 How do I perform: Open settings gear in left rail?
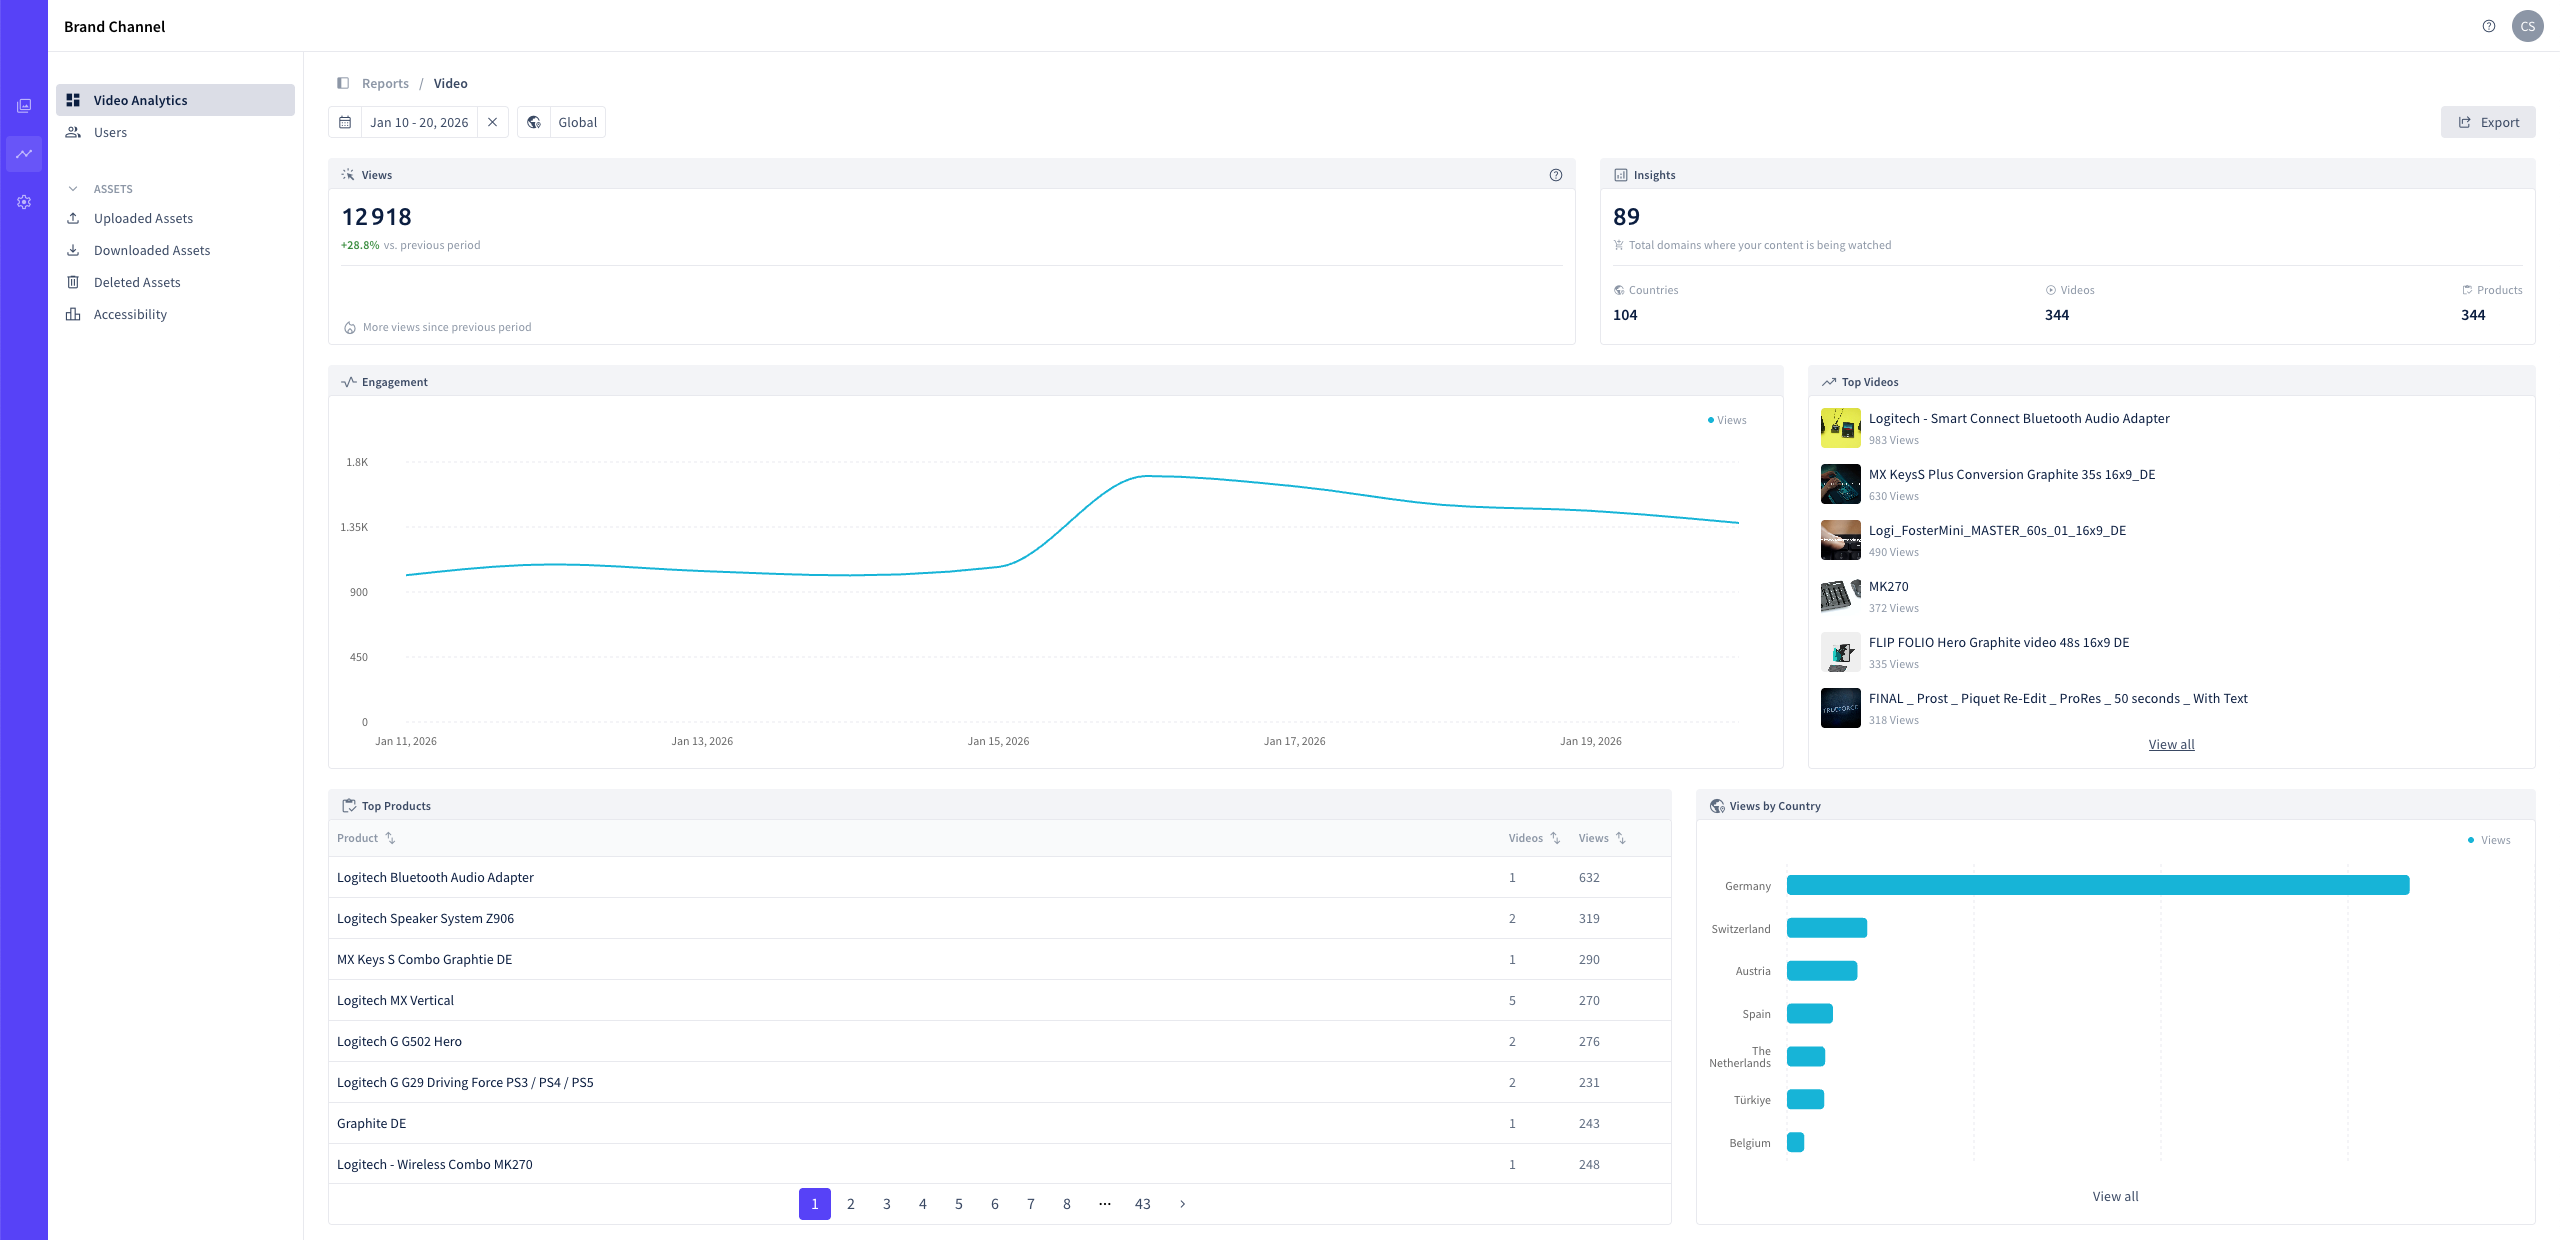tap(24, 202)
